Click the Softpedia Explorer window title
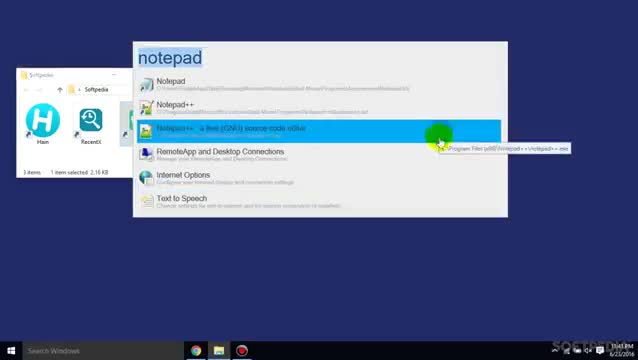The width and height of the screenshot is (638, 360). 41,75
